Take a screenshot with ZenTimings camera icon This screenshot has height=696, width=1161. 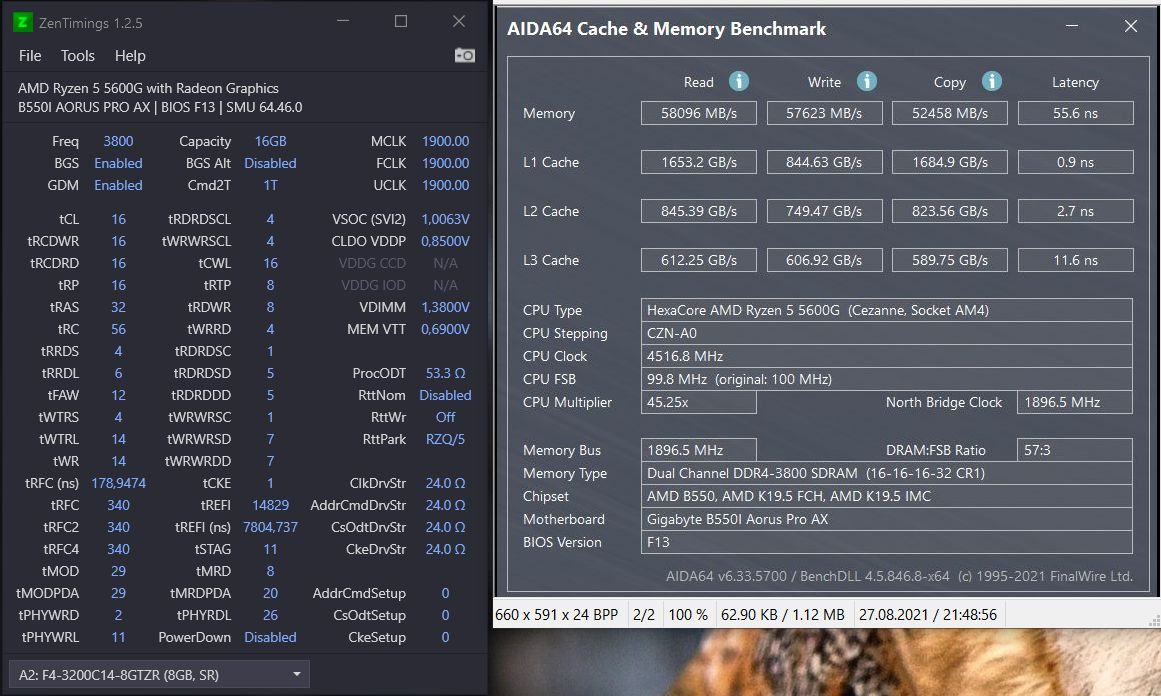tap(464, 56)
